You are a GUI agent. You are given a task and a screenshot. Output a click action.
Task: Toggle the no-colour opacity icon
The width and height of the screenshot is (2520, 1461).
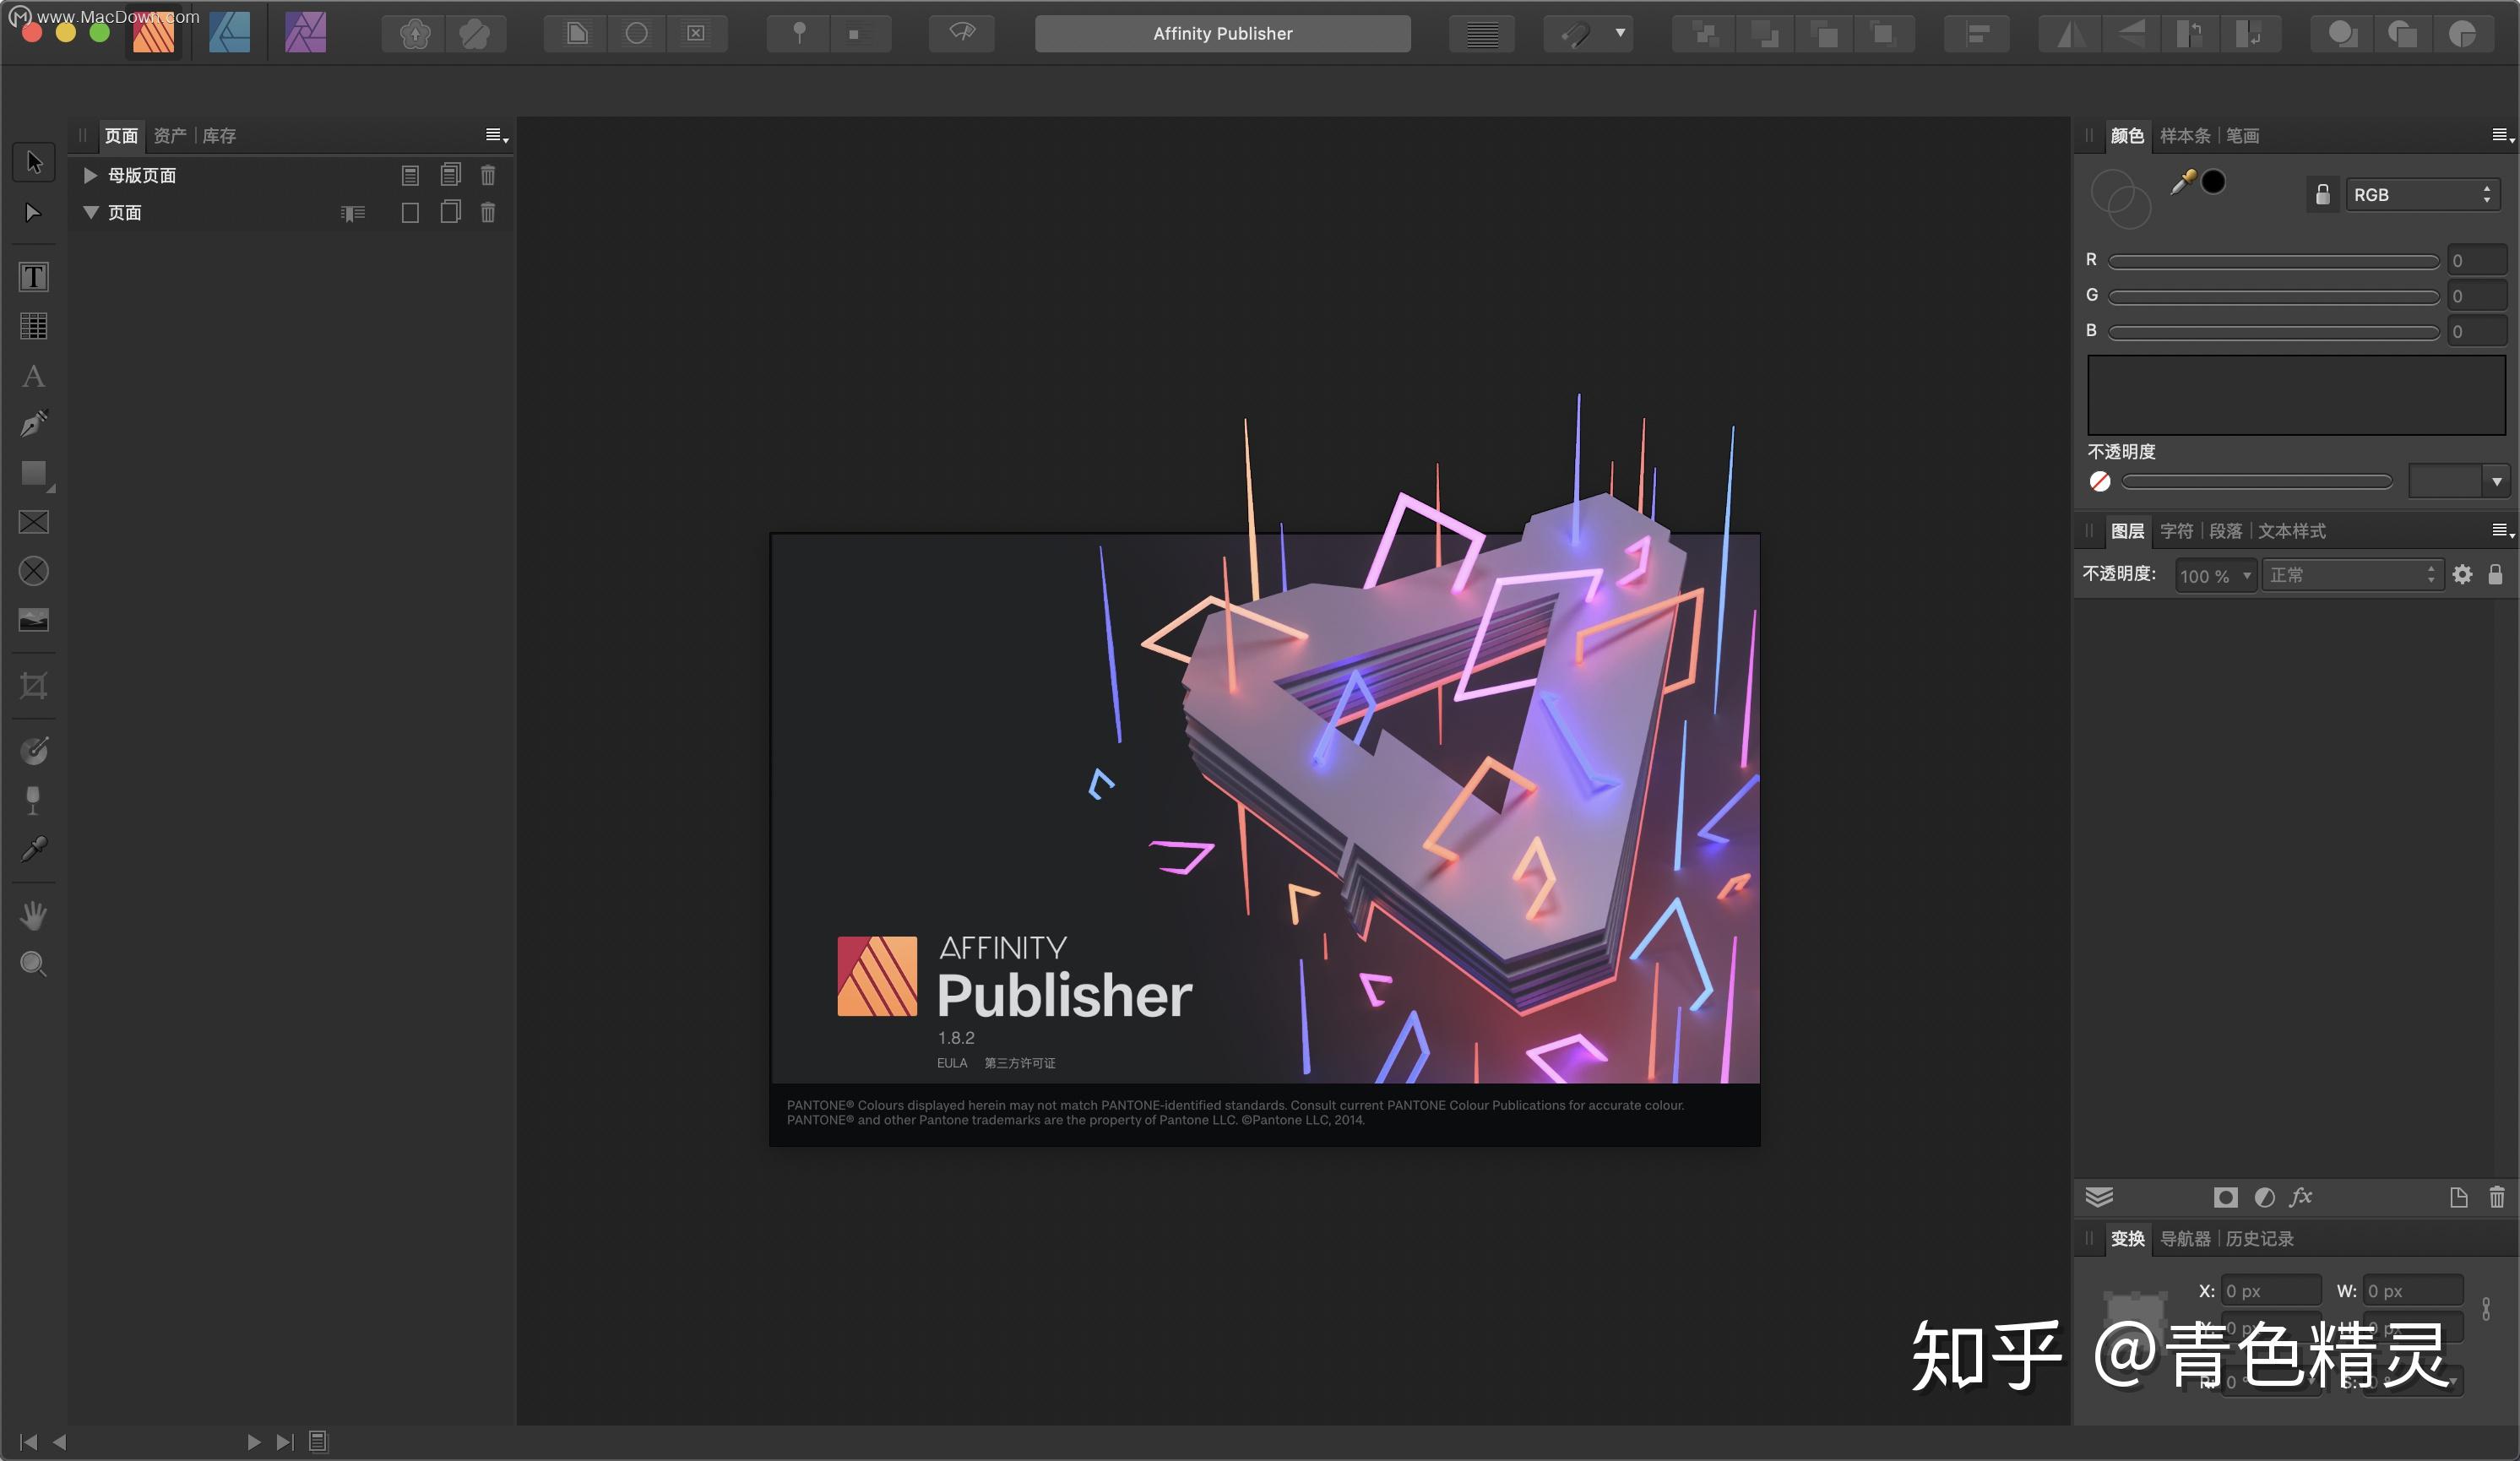[x=2100, y=482]
